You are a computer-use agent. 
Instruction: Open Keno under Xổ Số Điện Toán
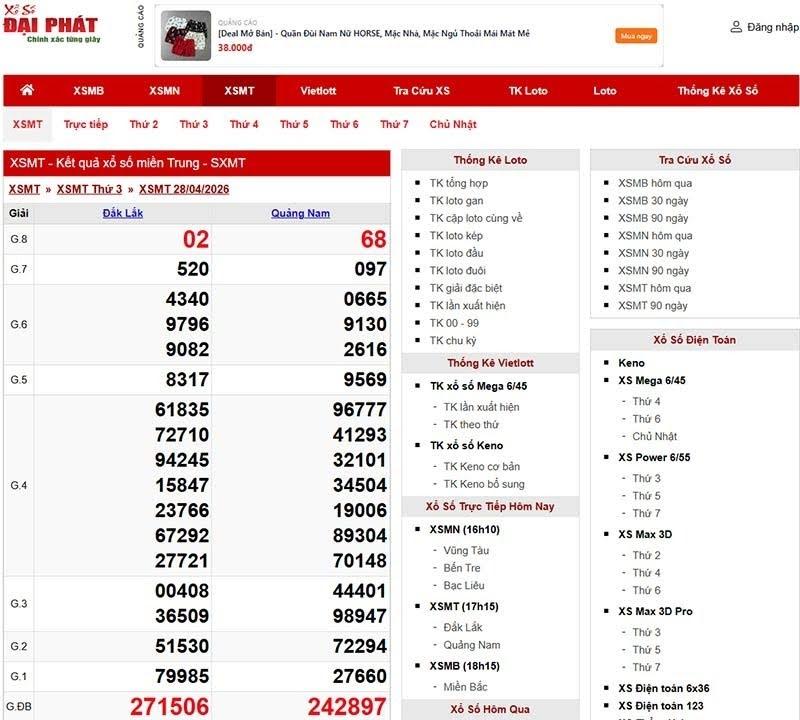tap(631, 363)
